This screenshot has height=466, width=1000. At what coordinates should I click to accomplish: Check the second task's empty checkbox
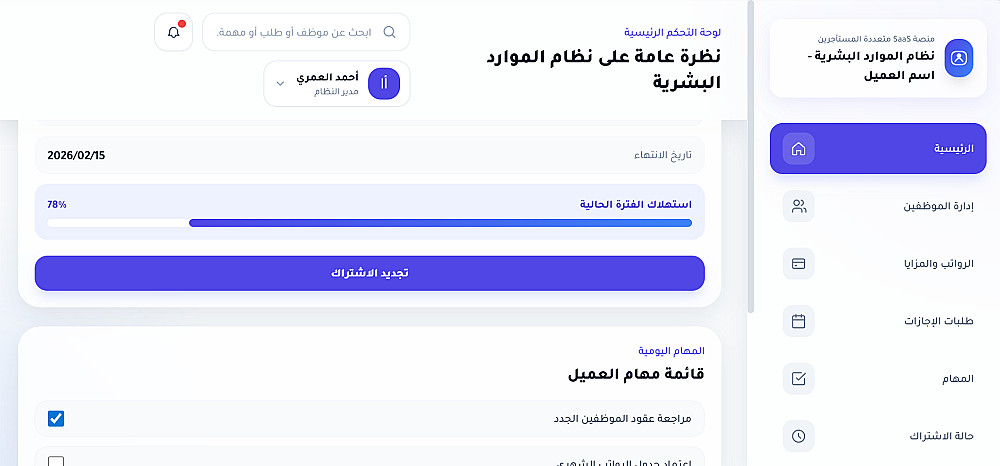click(56, 461)
